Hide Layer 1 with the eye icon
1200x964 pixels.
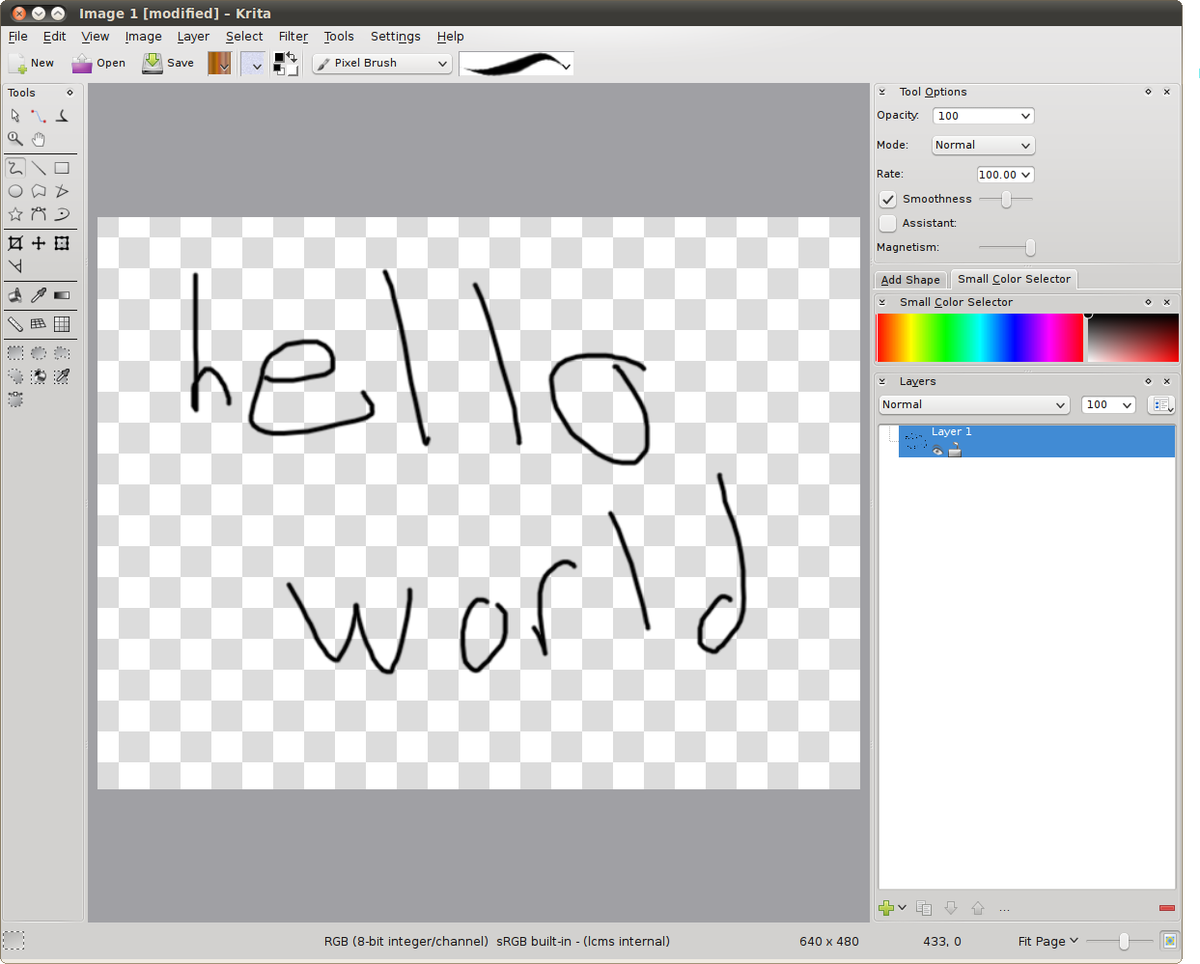[x=938, y=451]
